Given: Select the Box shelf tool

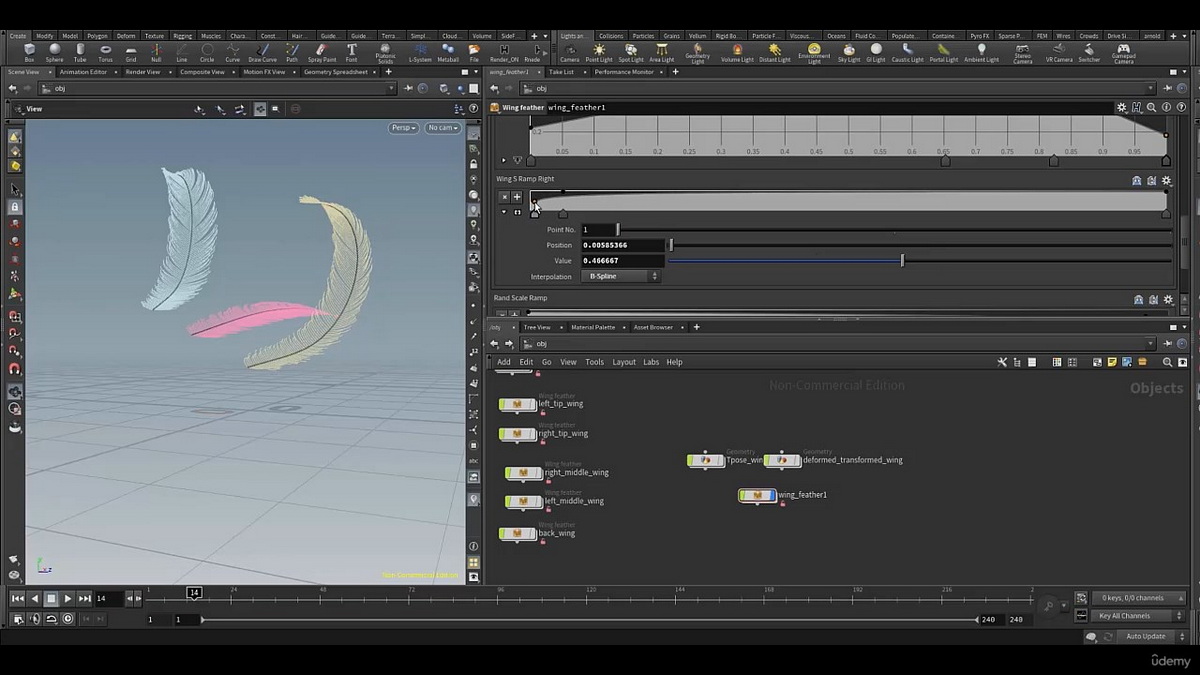Looking at the screenshot, I should [29, 52].
